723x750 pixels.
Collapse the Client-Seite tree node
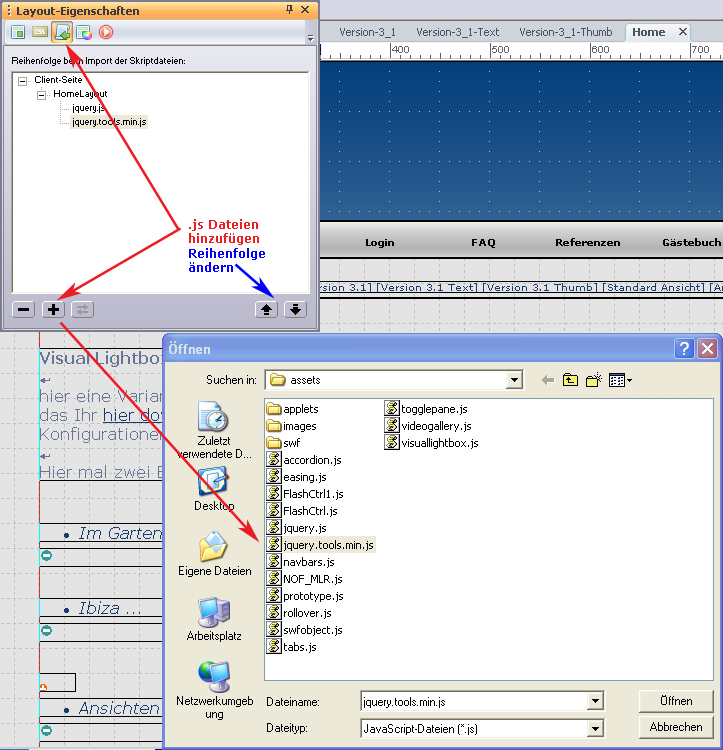pyautogui.click(x=23, y=80)
